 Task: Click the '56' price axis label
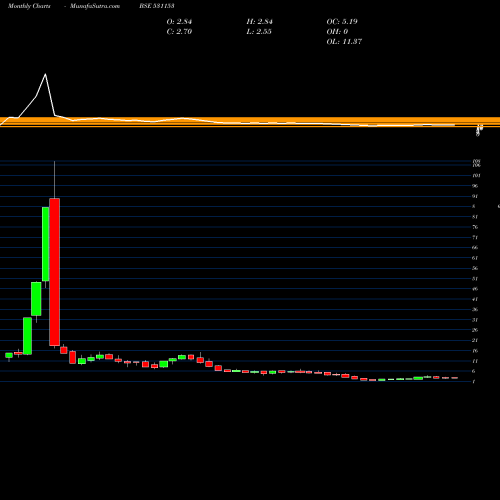475,268
